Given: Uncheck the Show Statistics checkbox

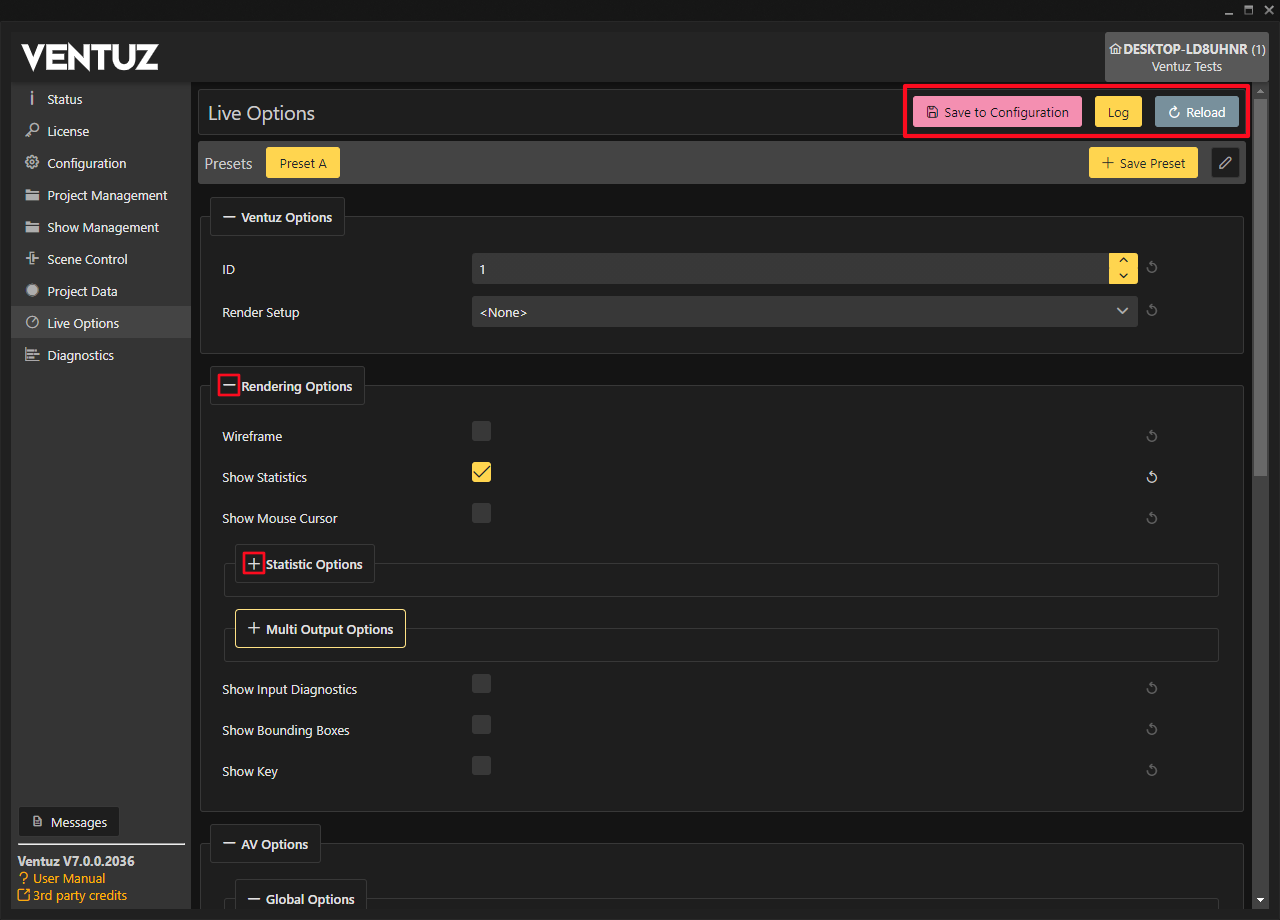Looking at the screenshot, I should coord(481,472).
